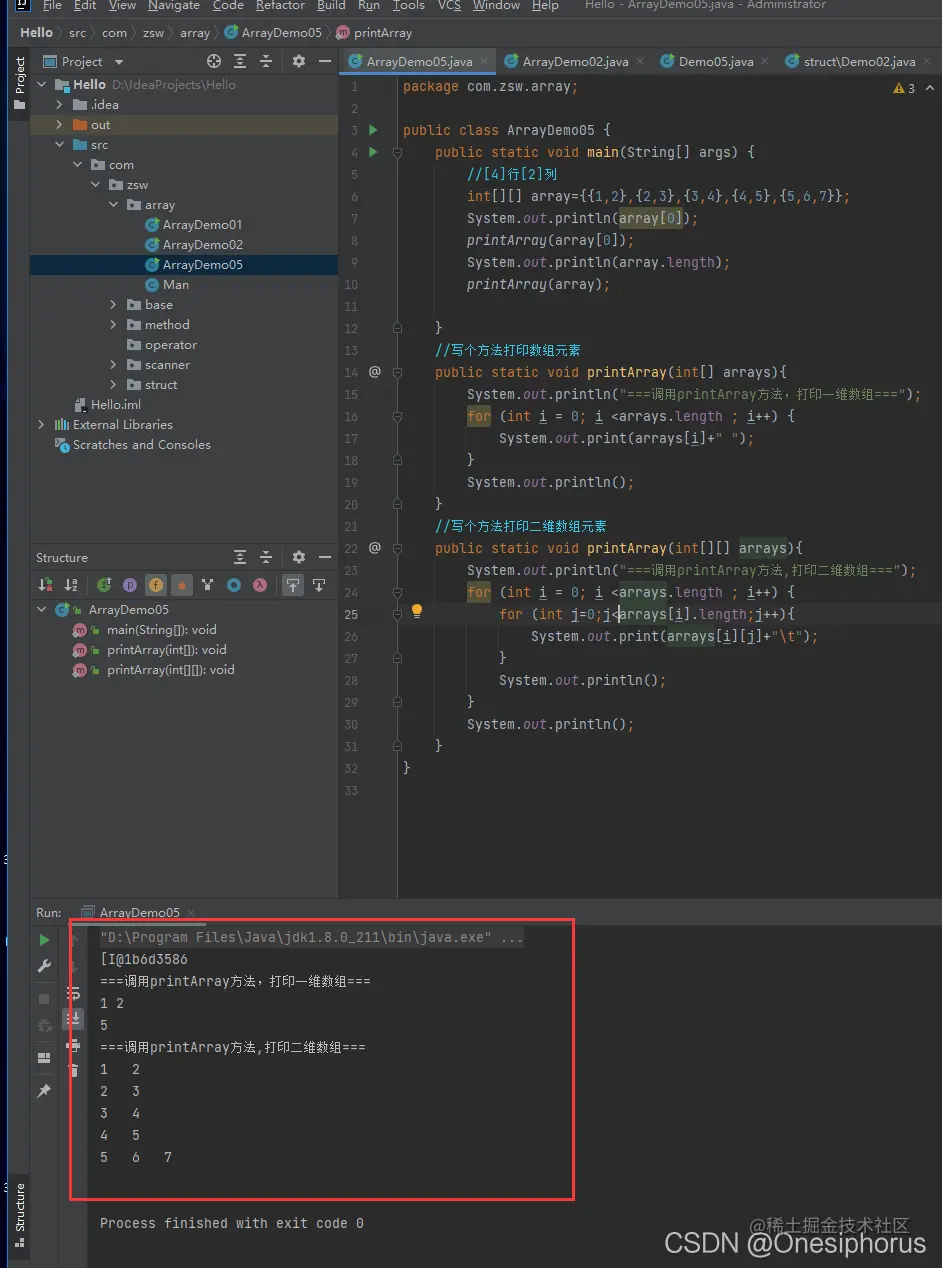This screenshot has height=1268, width=942.
Task: Collapse the Hello project root node
Action: point(42,85)
